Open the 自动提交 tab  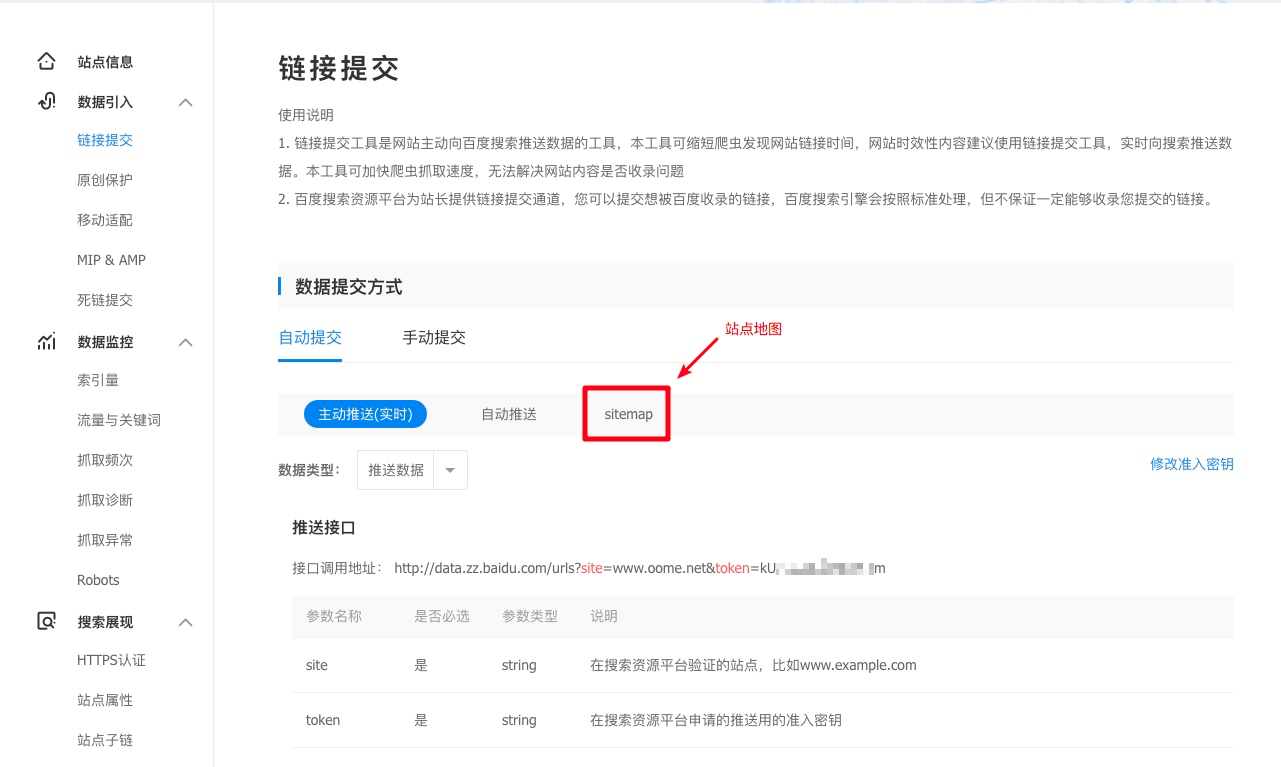pos(310,338)
